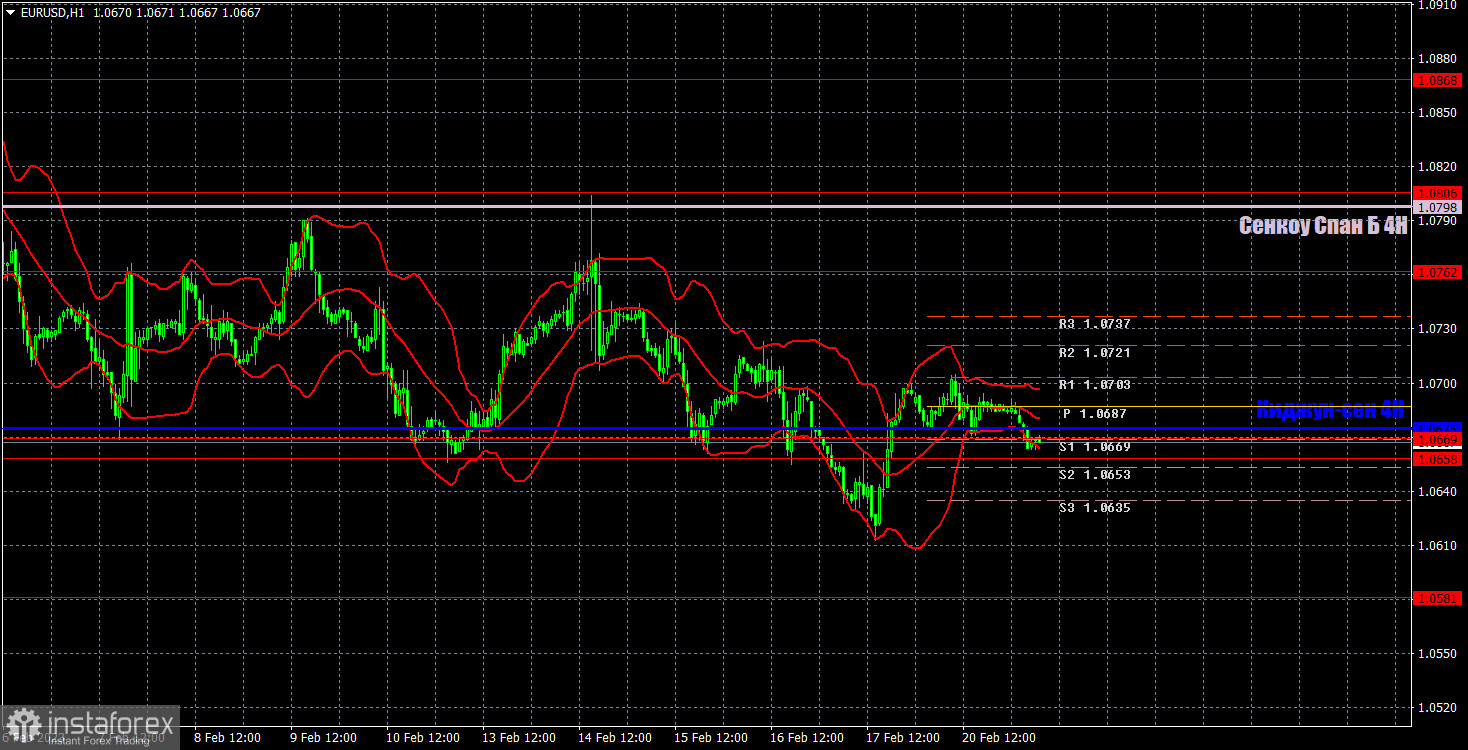Select the red 1.0868 price level tag
The width and height of the screenshot is (1468, 750).
click(x=1438, y=80)
